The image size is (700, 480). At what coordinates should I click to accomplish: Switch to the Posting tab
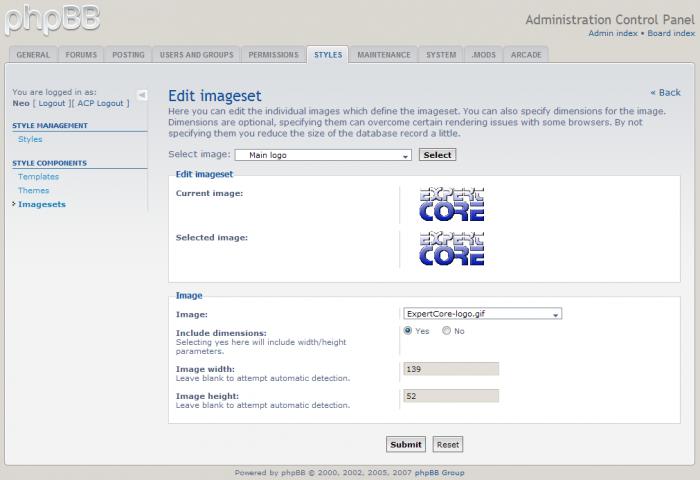pos(129,55)
